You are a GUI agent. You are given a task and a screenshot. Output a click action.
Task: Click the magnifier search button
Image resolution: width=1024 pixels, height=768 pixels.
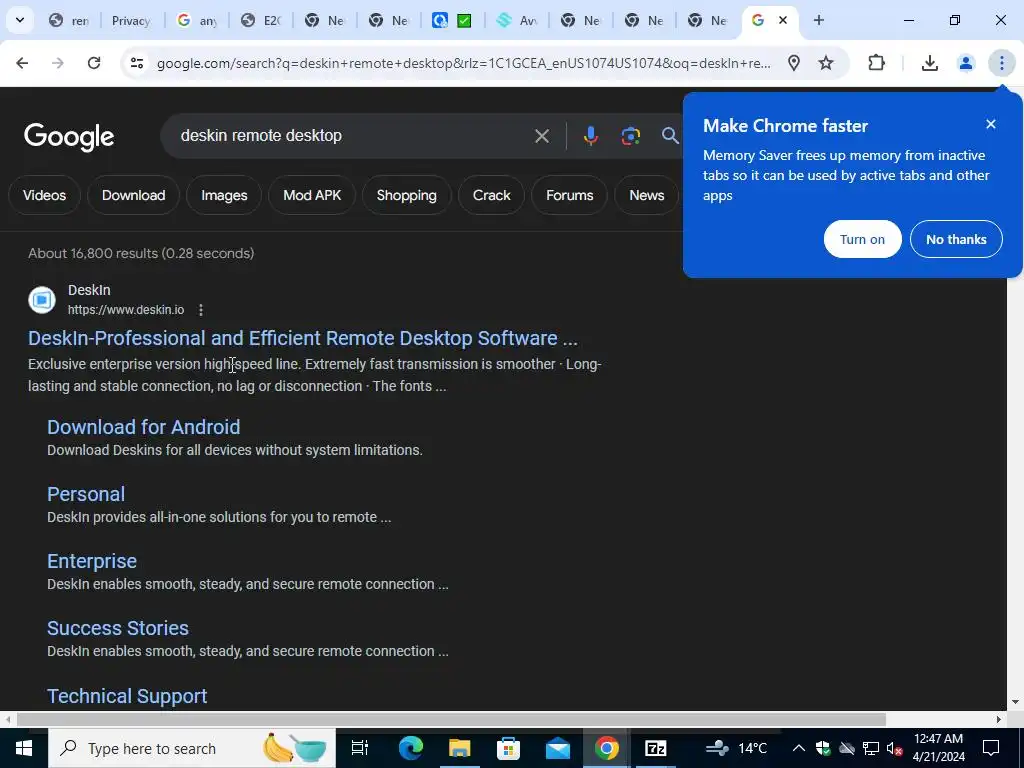click(x=670, y=136)
